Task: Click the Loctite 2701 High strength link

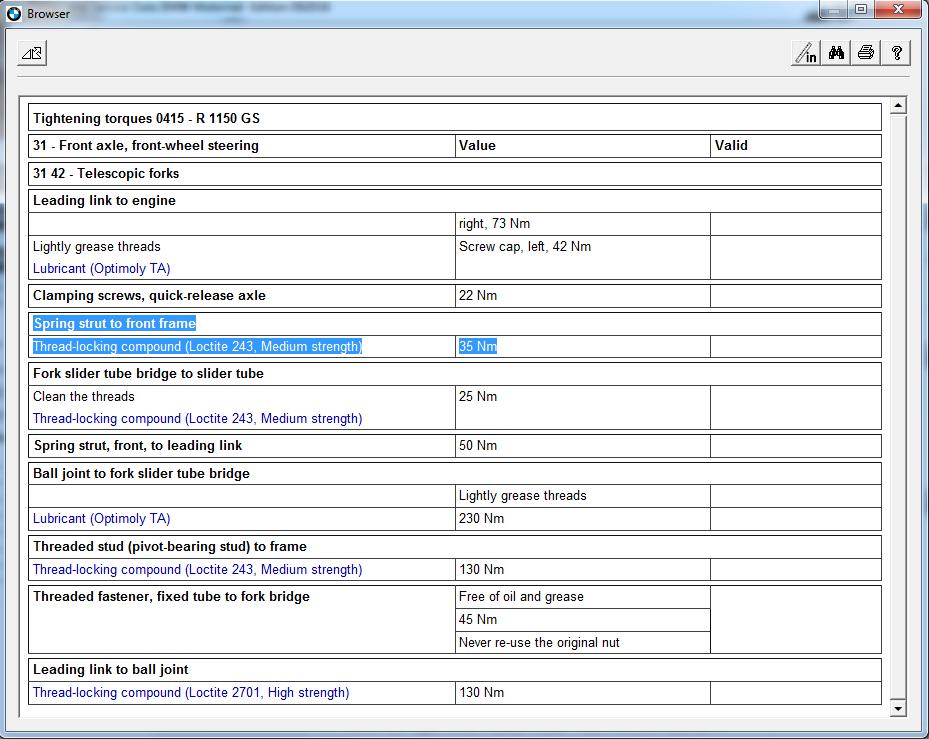Action: pyautogui.click(x=191, y=692)
